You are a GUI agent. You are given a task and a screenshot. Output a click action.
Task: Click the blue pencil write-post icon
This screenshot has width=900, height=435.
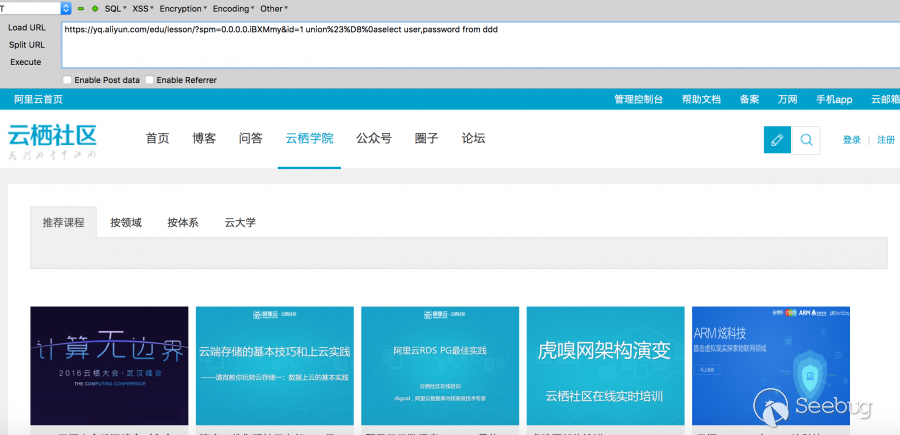(x=776, y=140)
